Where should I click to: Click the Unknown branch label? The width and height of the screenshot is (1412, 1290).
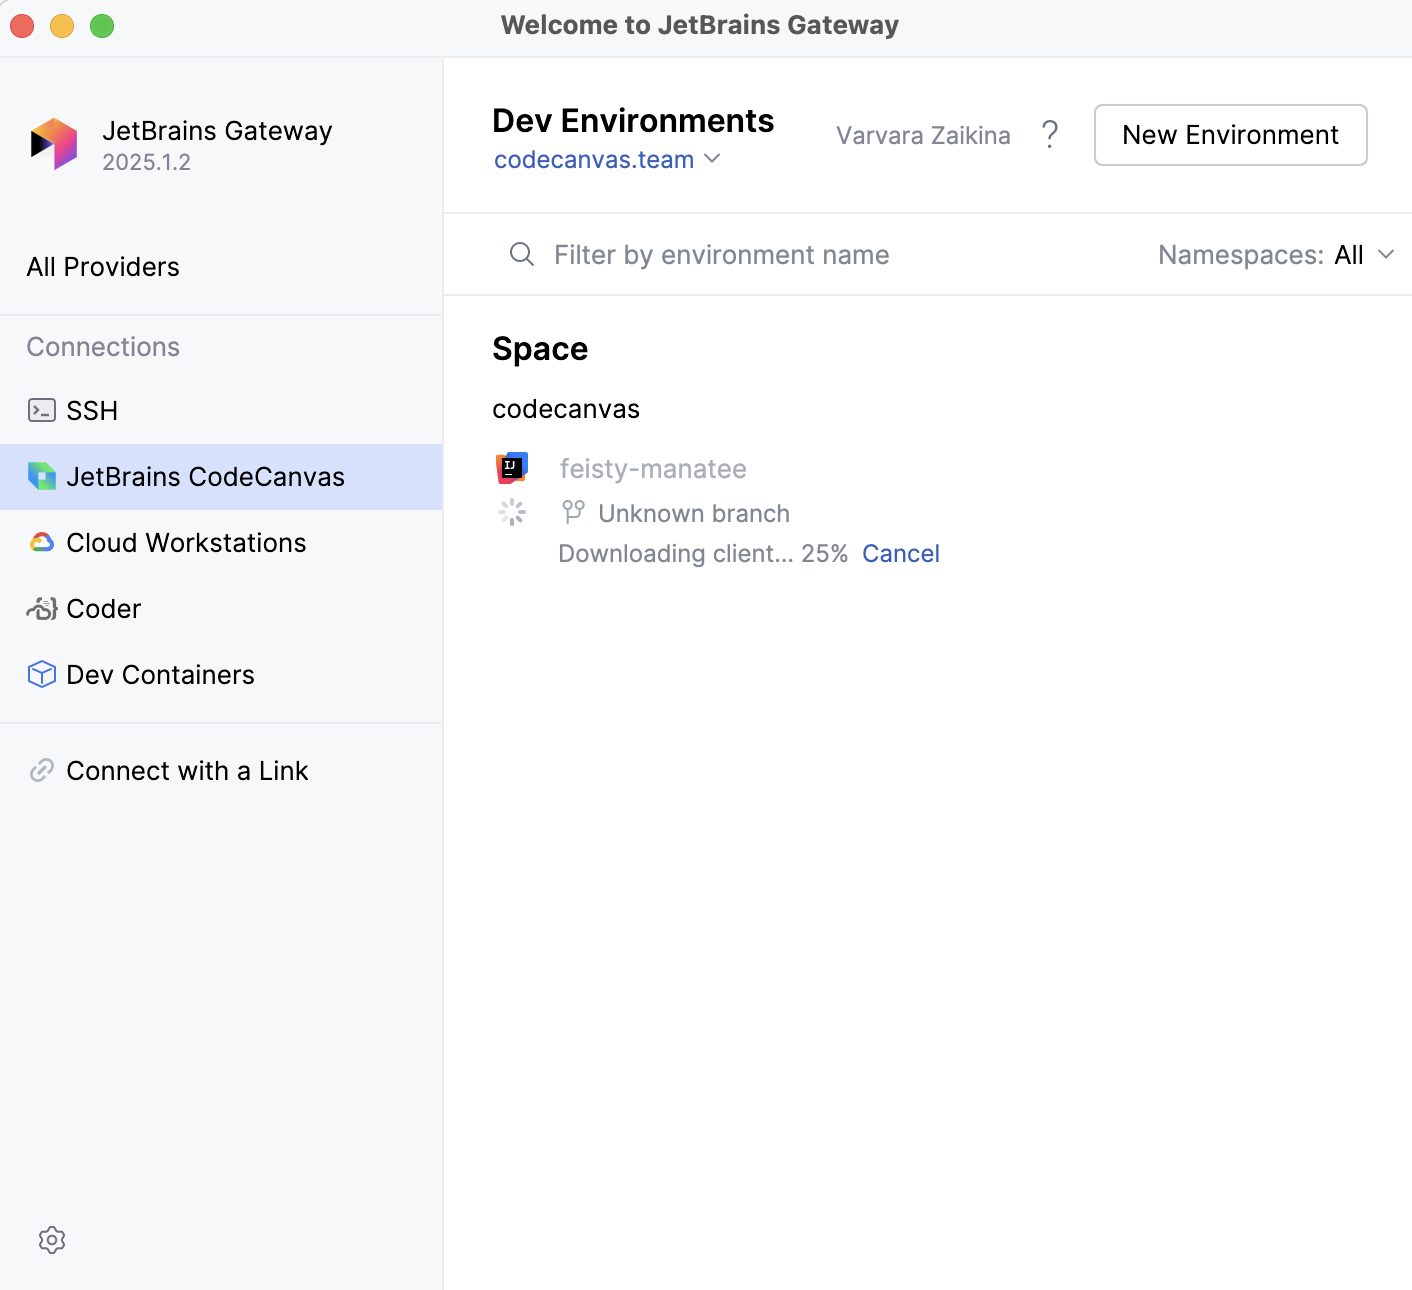click(694, 513)
